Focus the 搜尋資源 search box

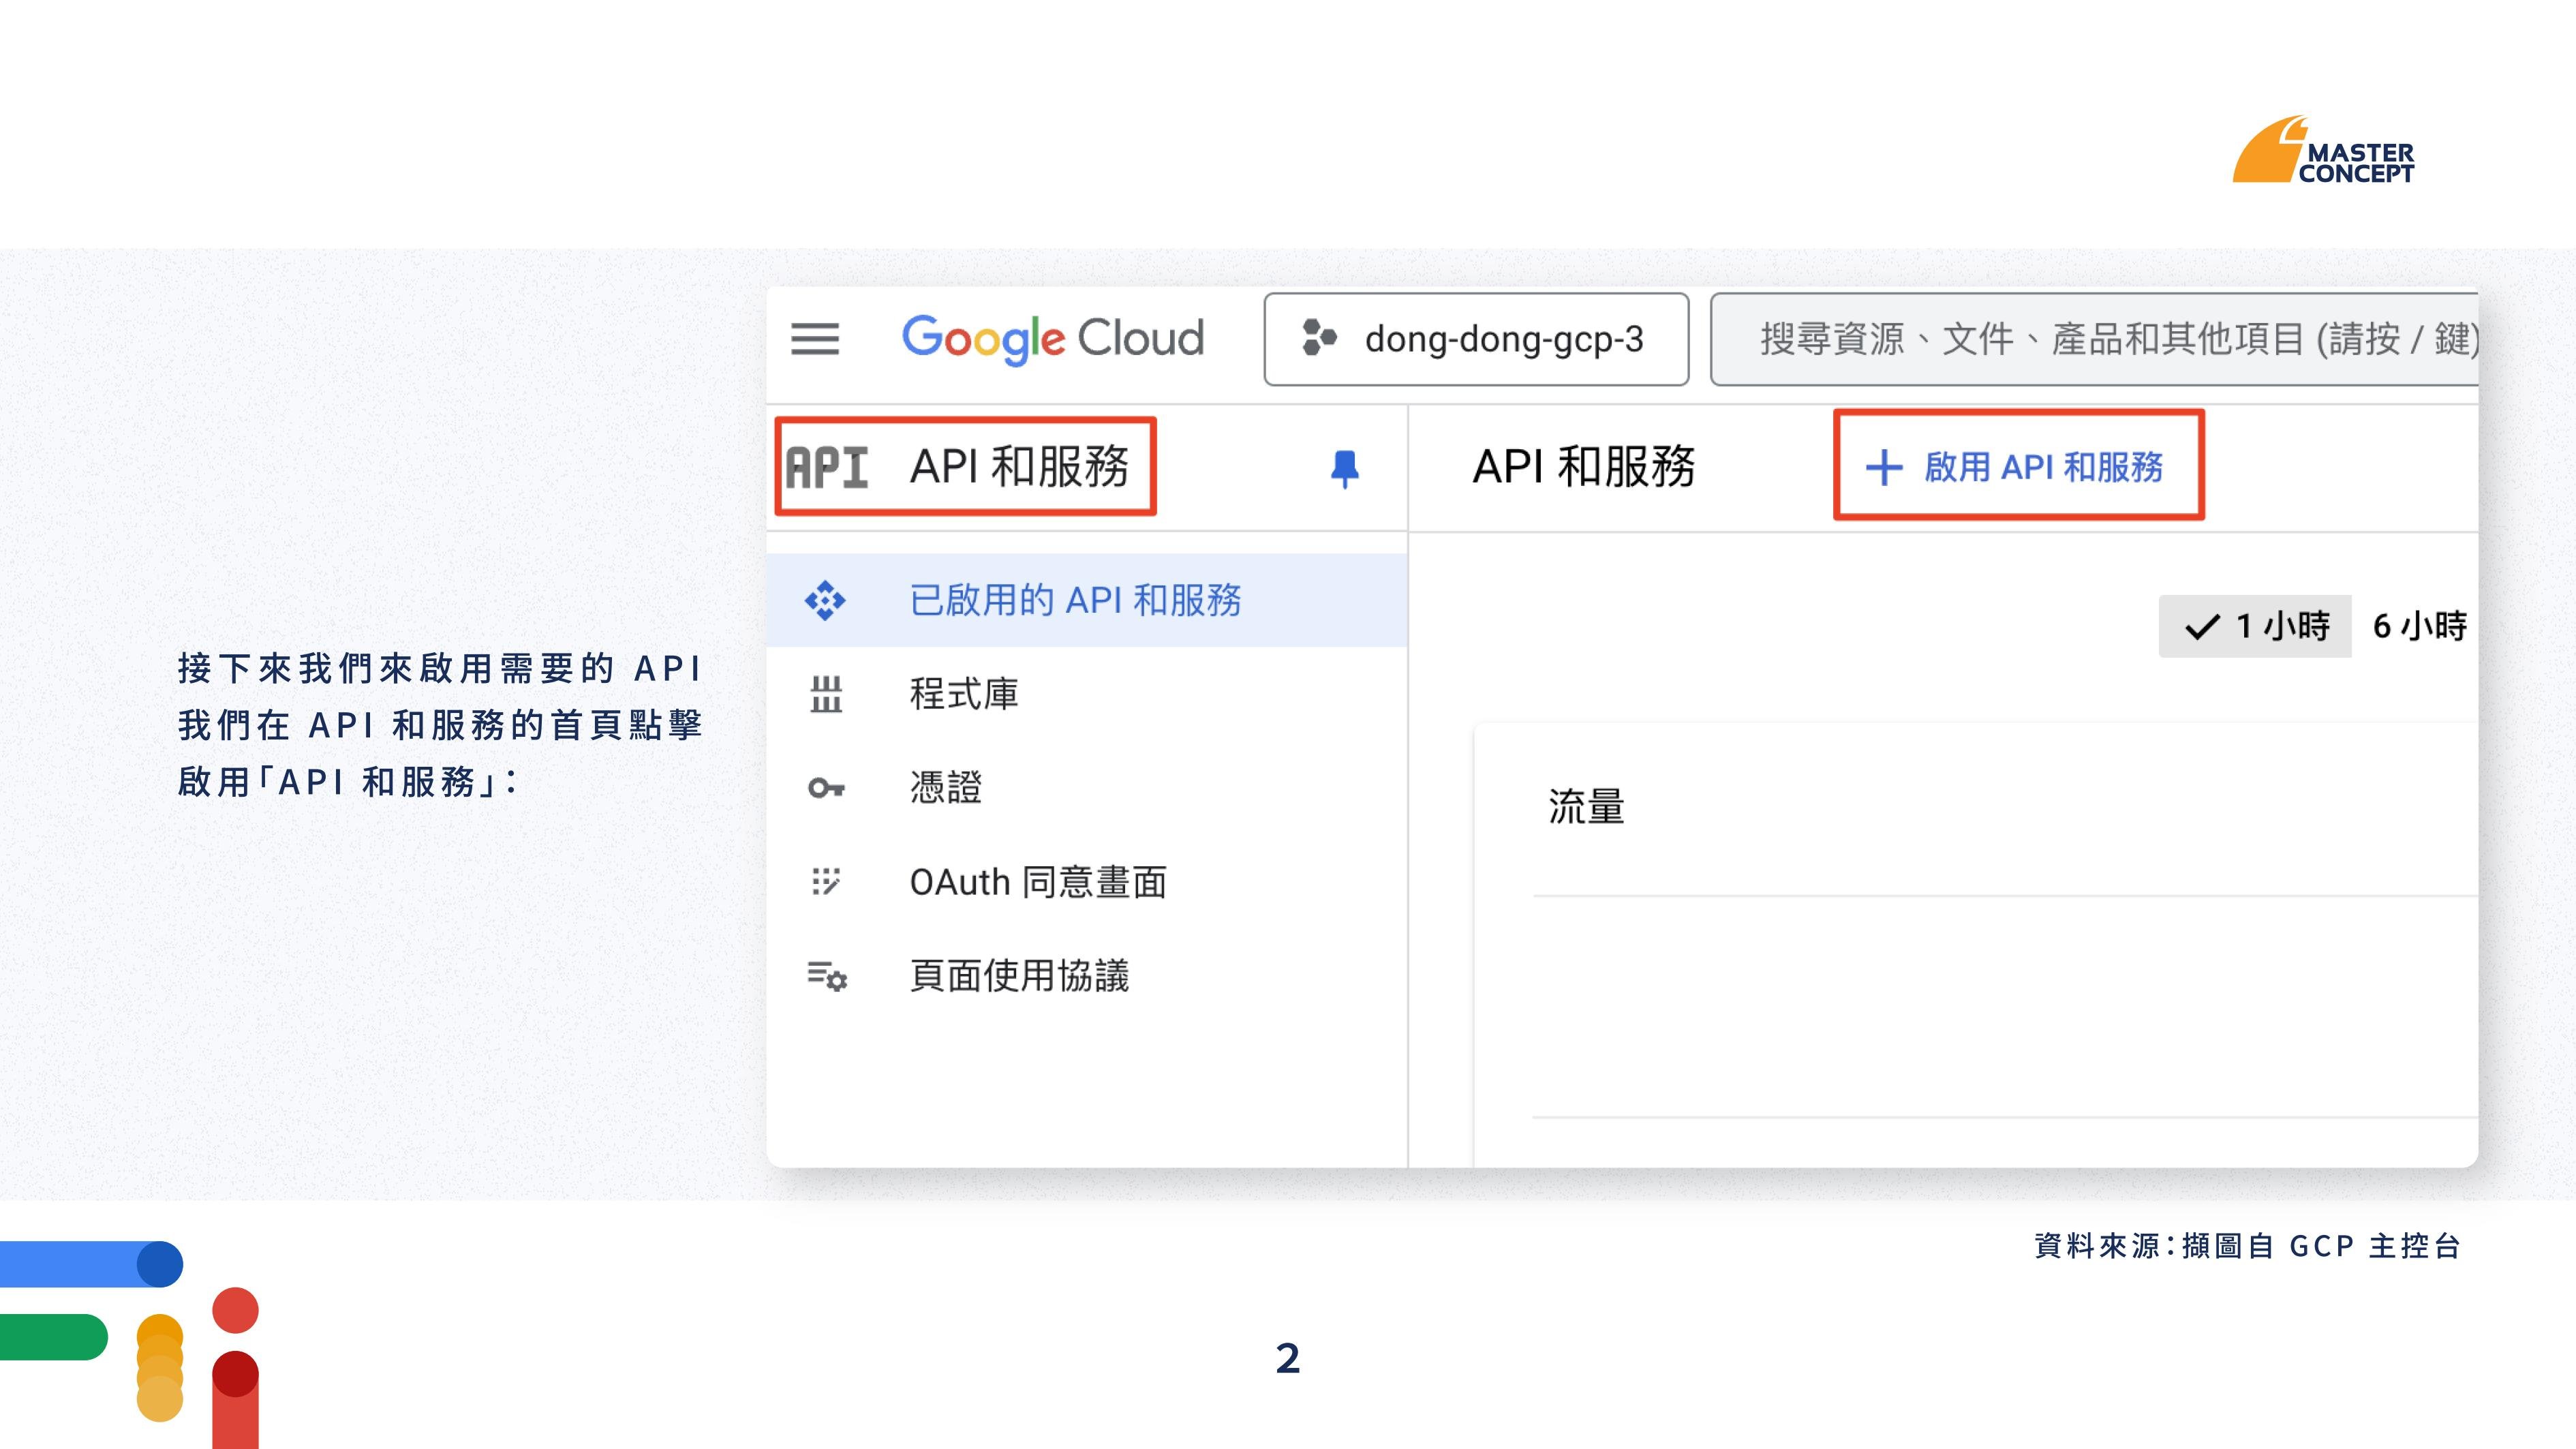tap(2094, 339)
